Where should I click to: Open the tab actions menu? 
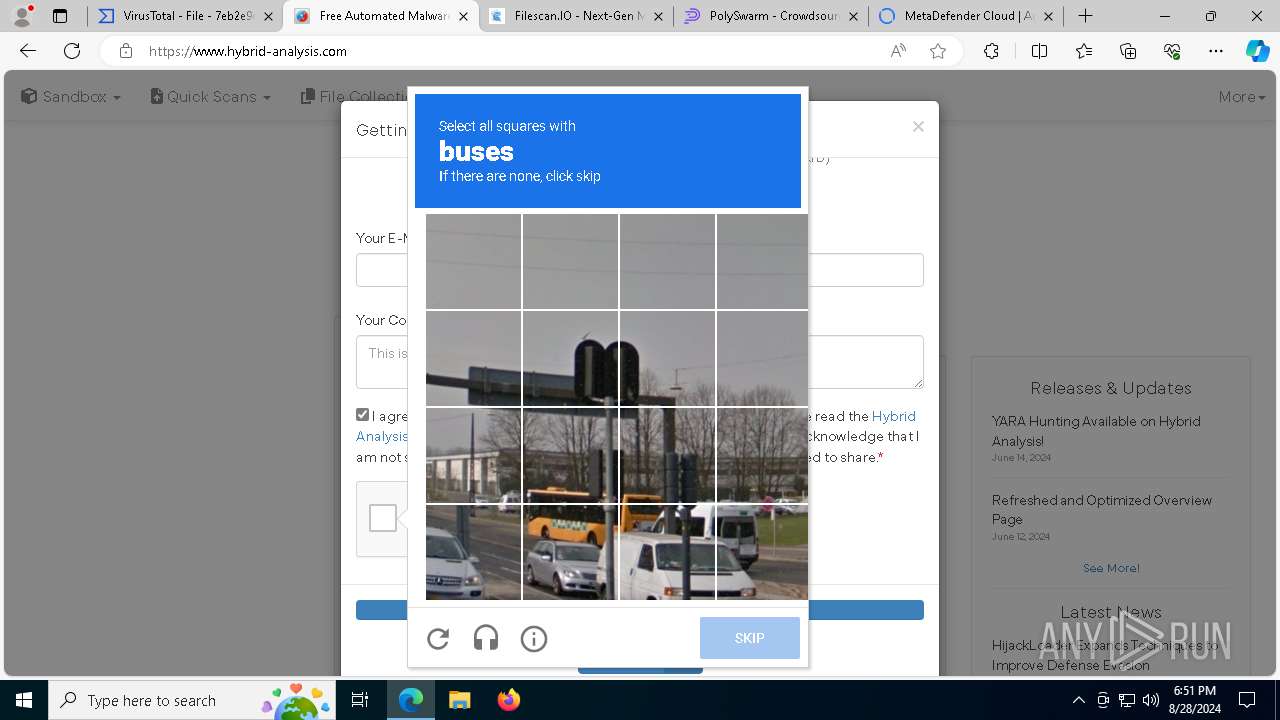pyautogui.click(x=60, y=16)
